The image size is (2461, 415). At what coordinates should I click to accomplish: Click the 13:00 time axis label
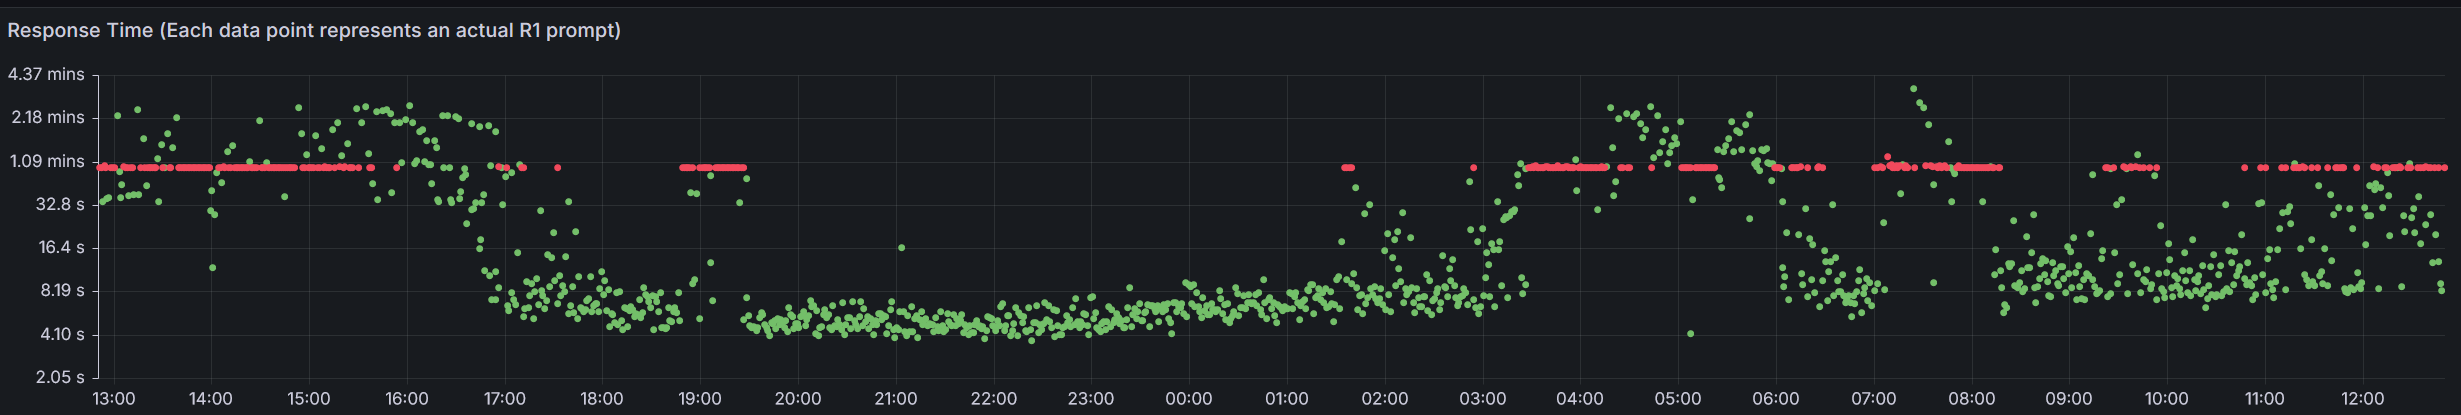click(114, 399)
